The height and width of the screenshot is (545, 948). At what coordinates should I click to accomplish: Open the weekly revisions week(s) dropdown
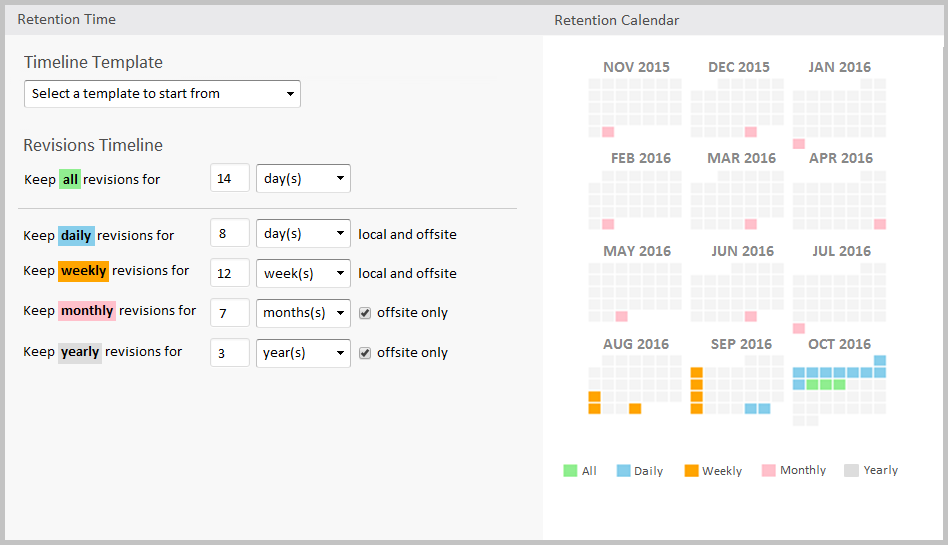pos(303,273)
